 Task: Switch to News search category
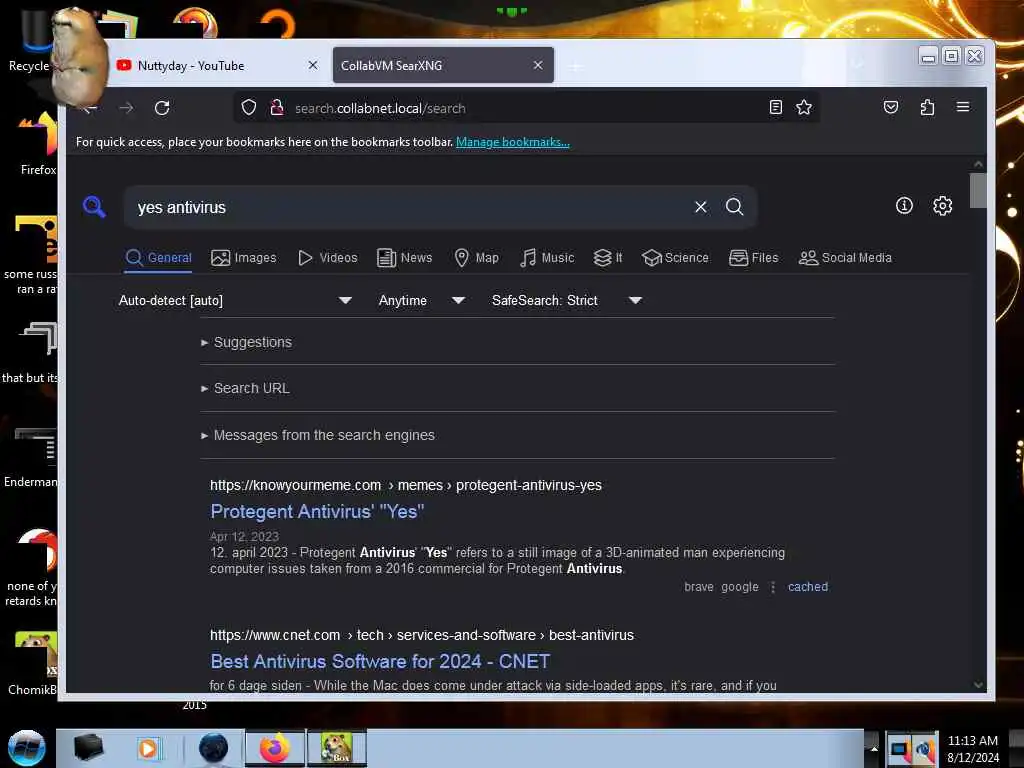(x=405, y=257)
